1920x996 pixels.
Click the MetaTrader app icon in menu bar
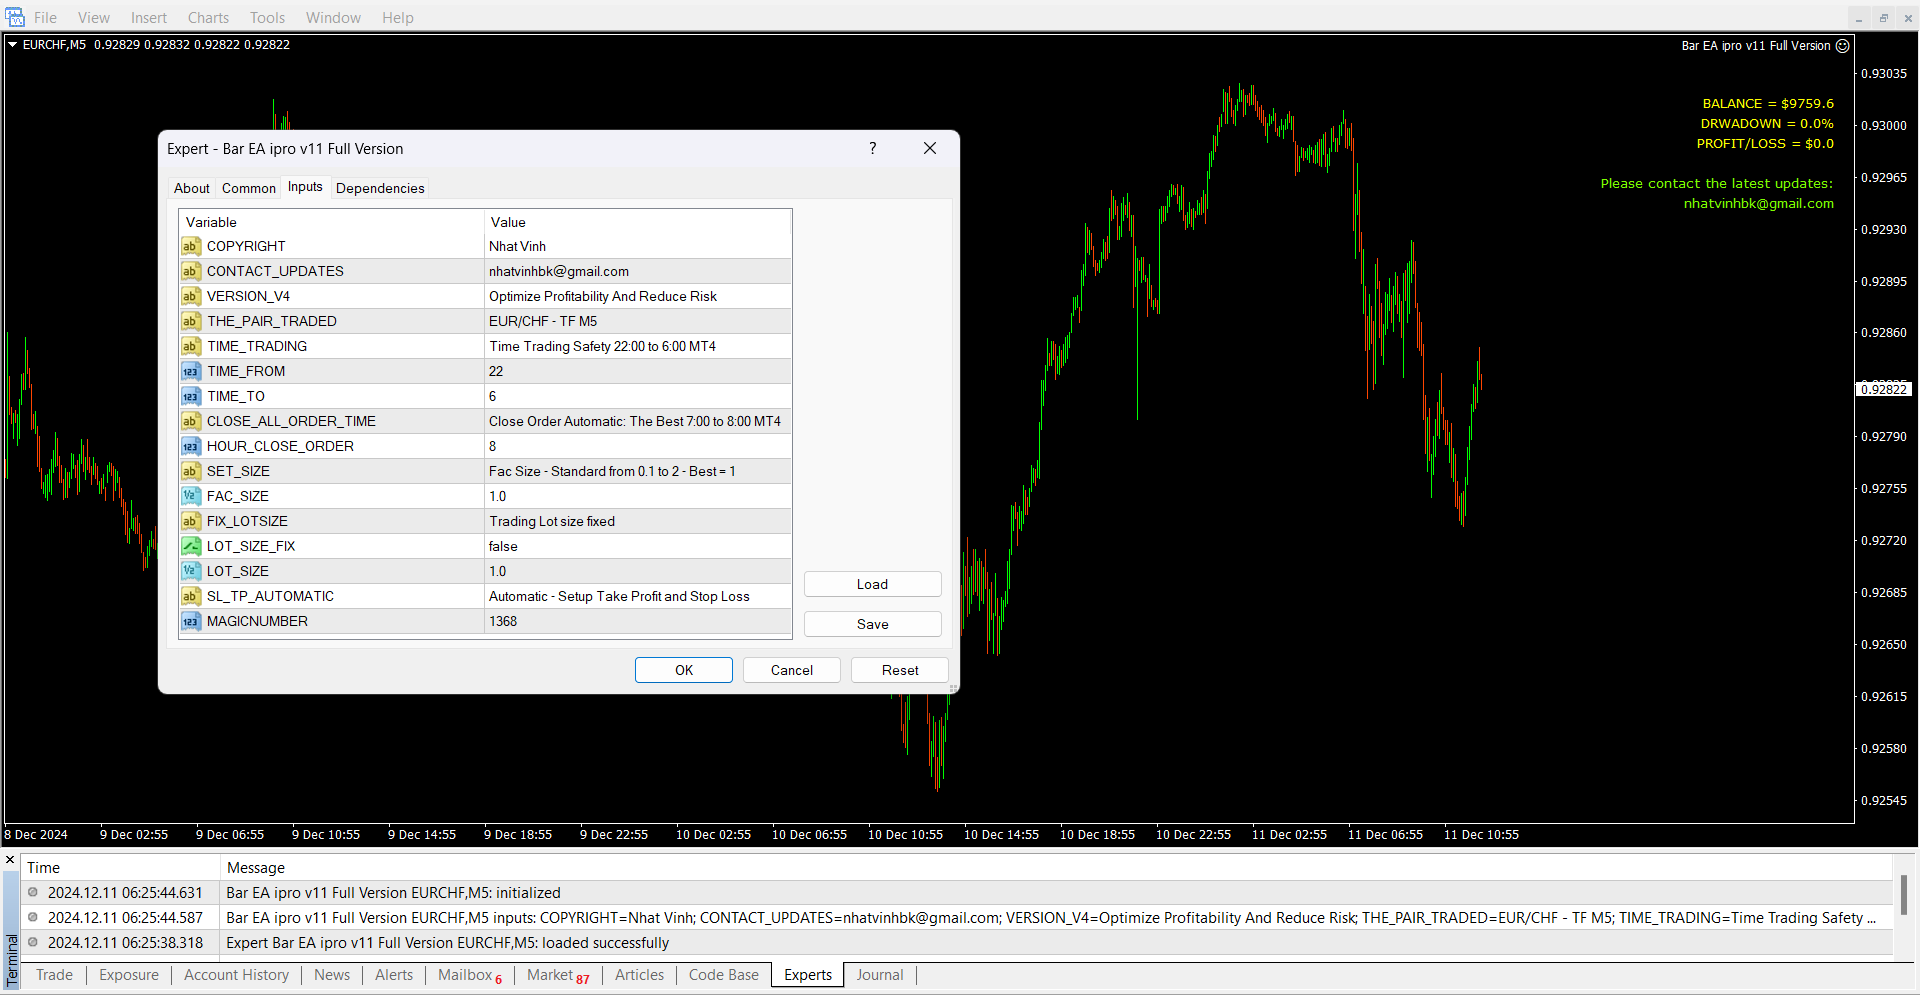pos(15,17)
